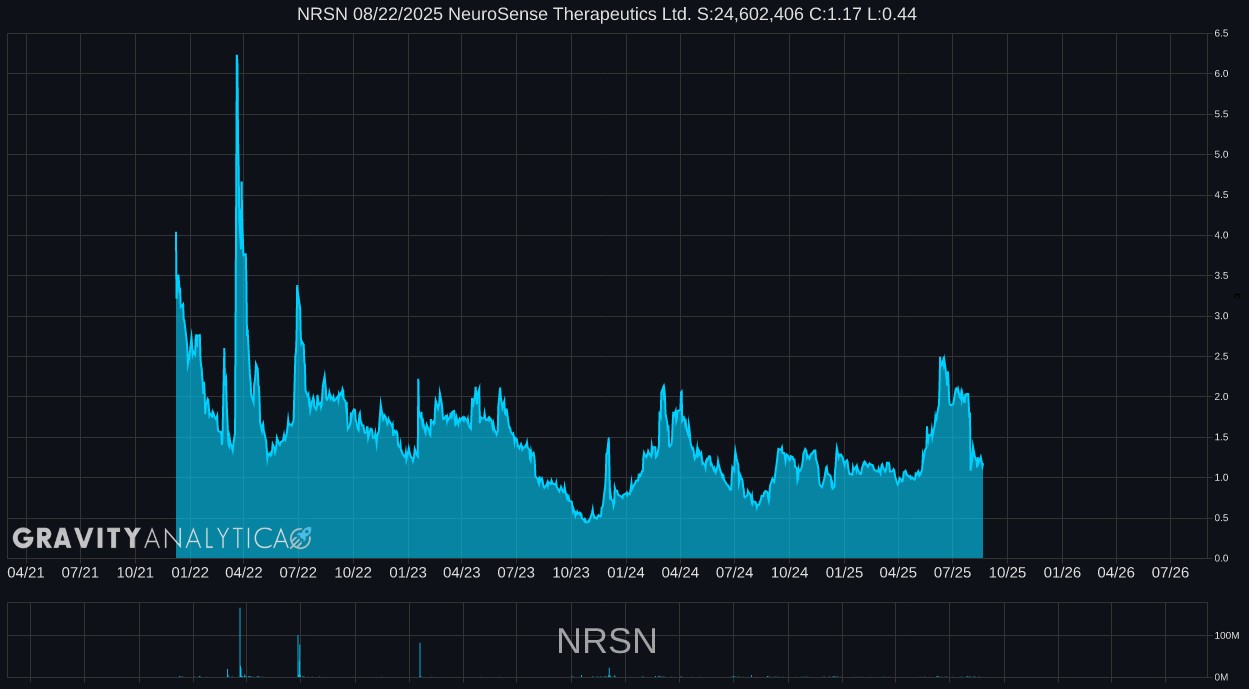Click the 2.5 price axis value

coord(1221,357)
